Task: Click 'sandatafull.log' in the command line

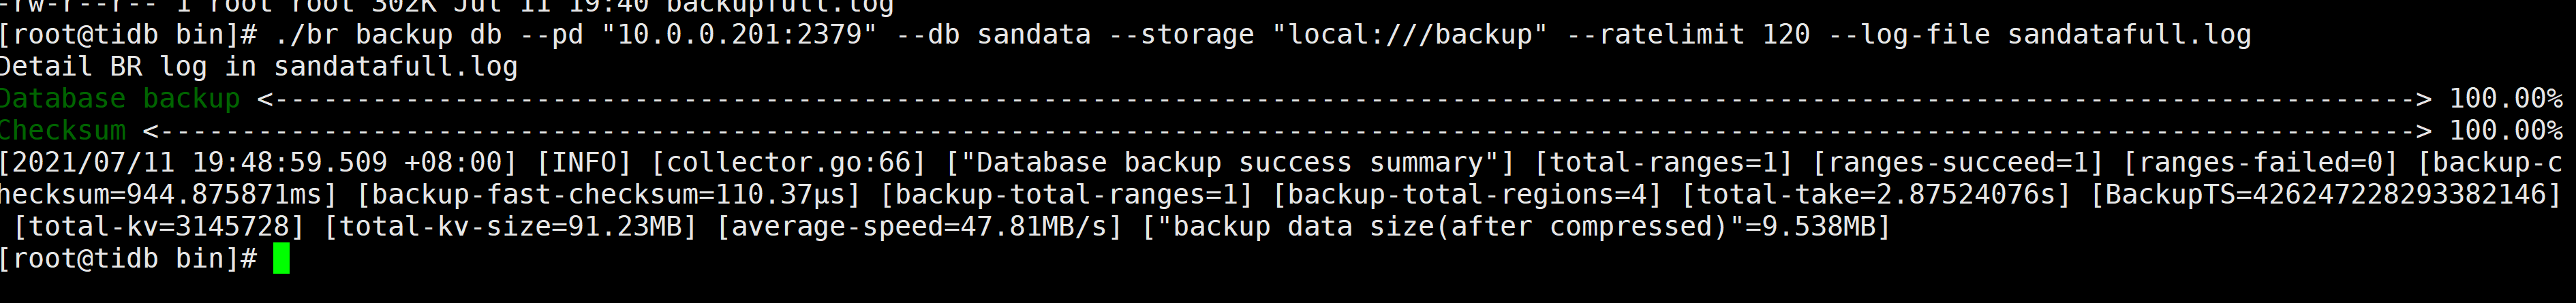Action: [2129, 34]
